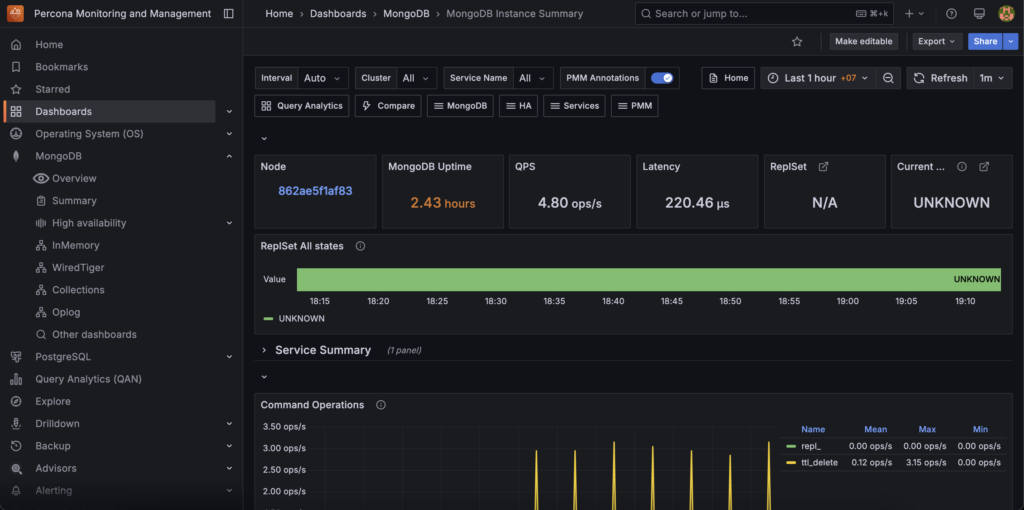Toggle PMM Annotations switch off
1024x510 pixels.
point(662,78)
